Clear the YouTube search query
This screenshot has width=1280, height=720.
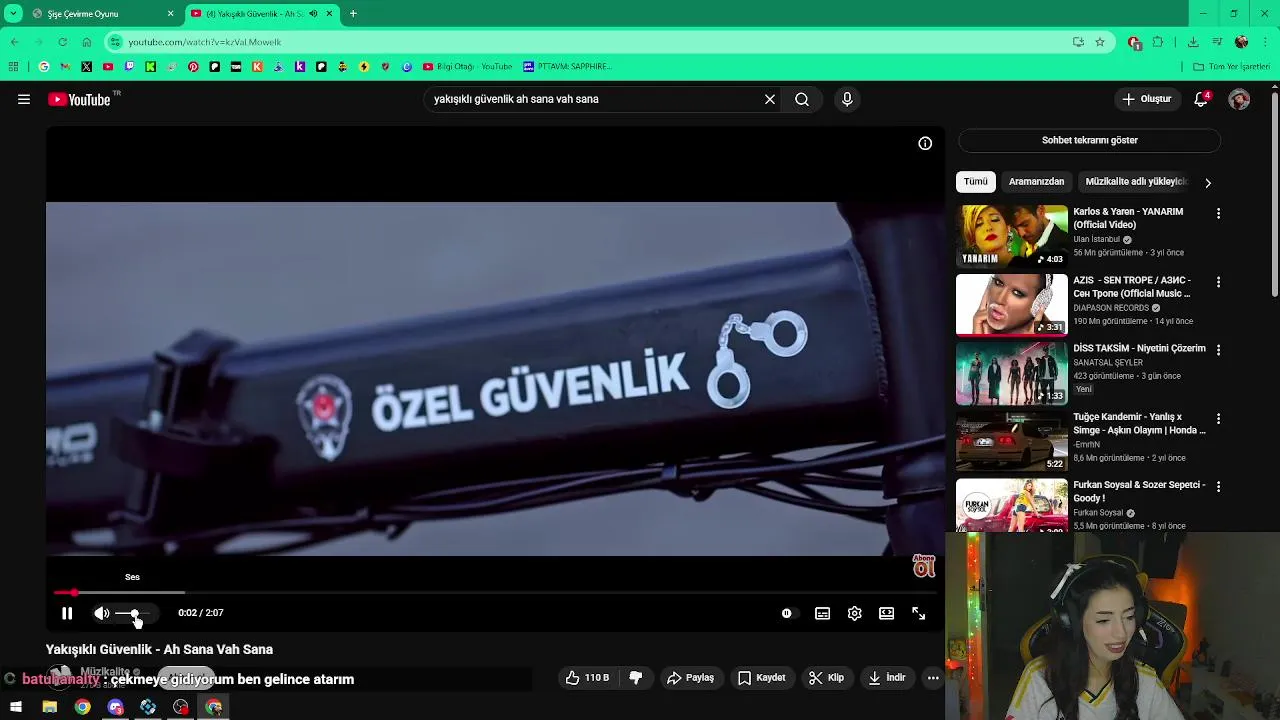click(x=770, y=99)
